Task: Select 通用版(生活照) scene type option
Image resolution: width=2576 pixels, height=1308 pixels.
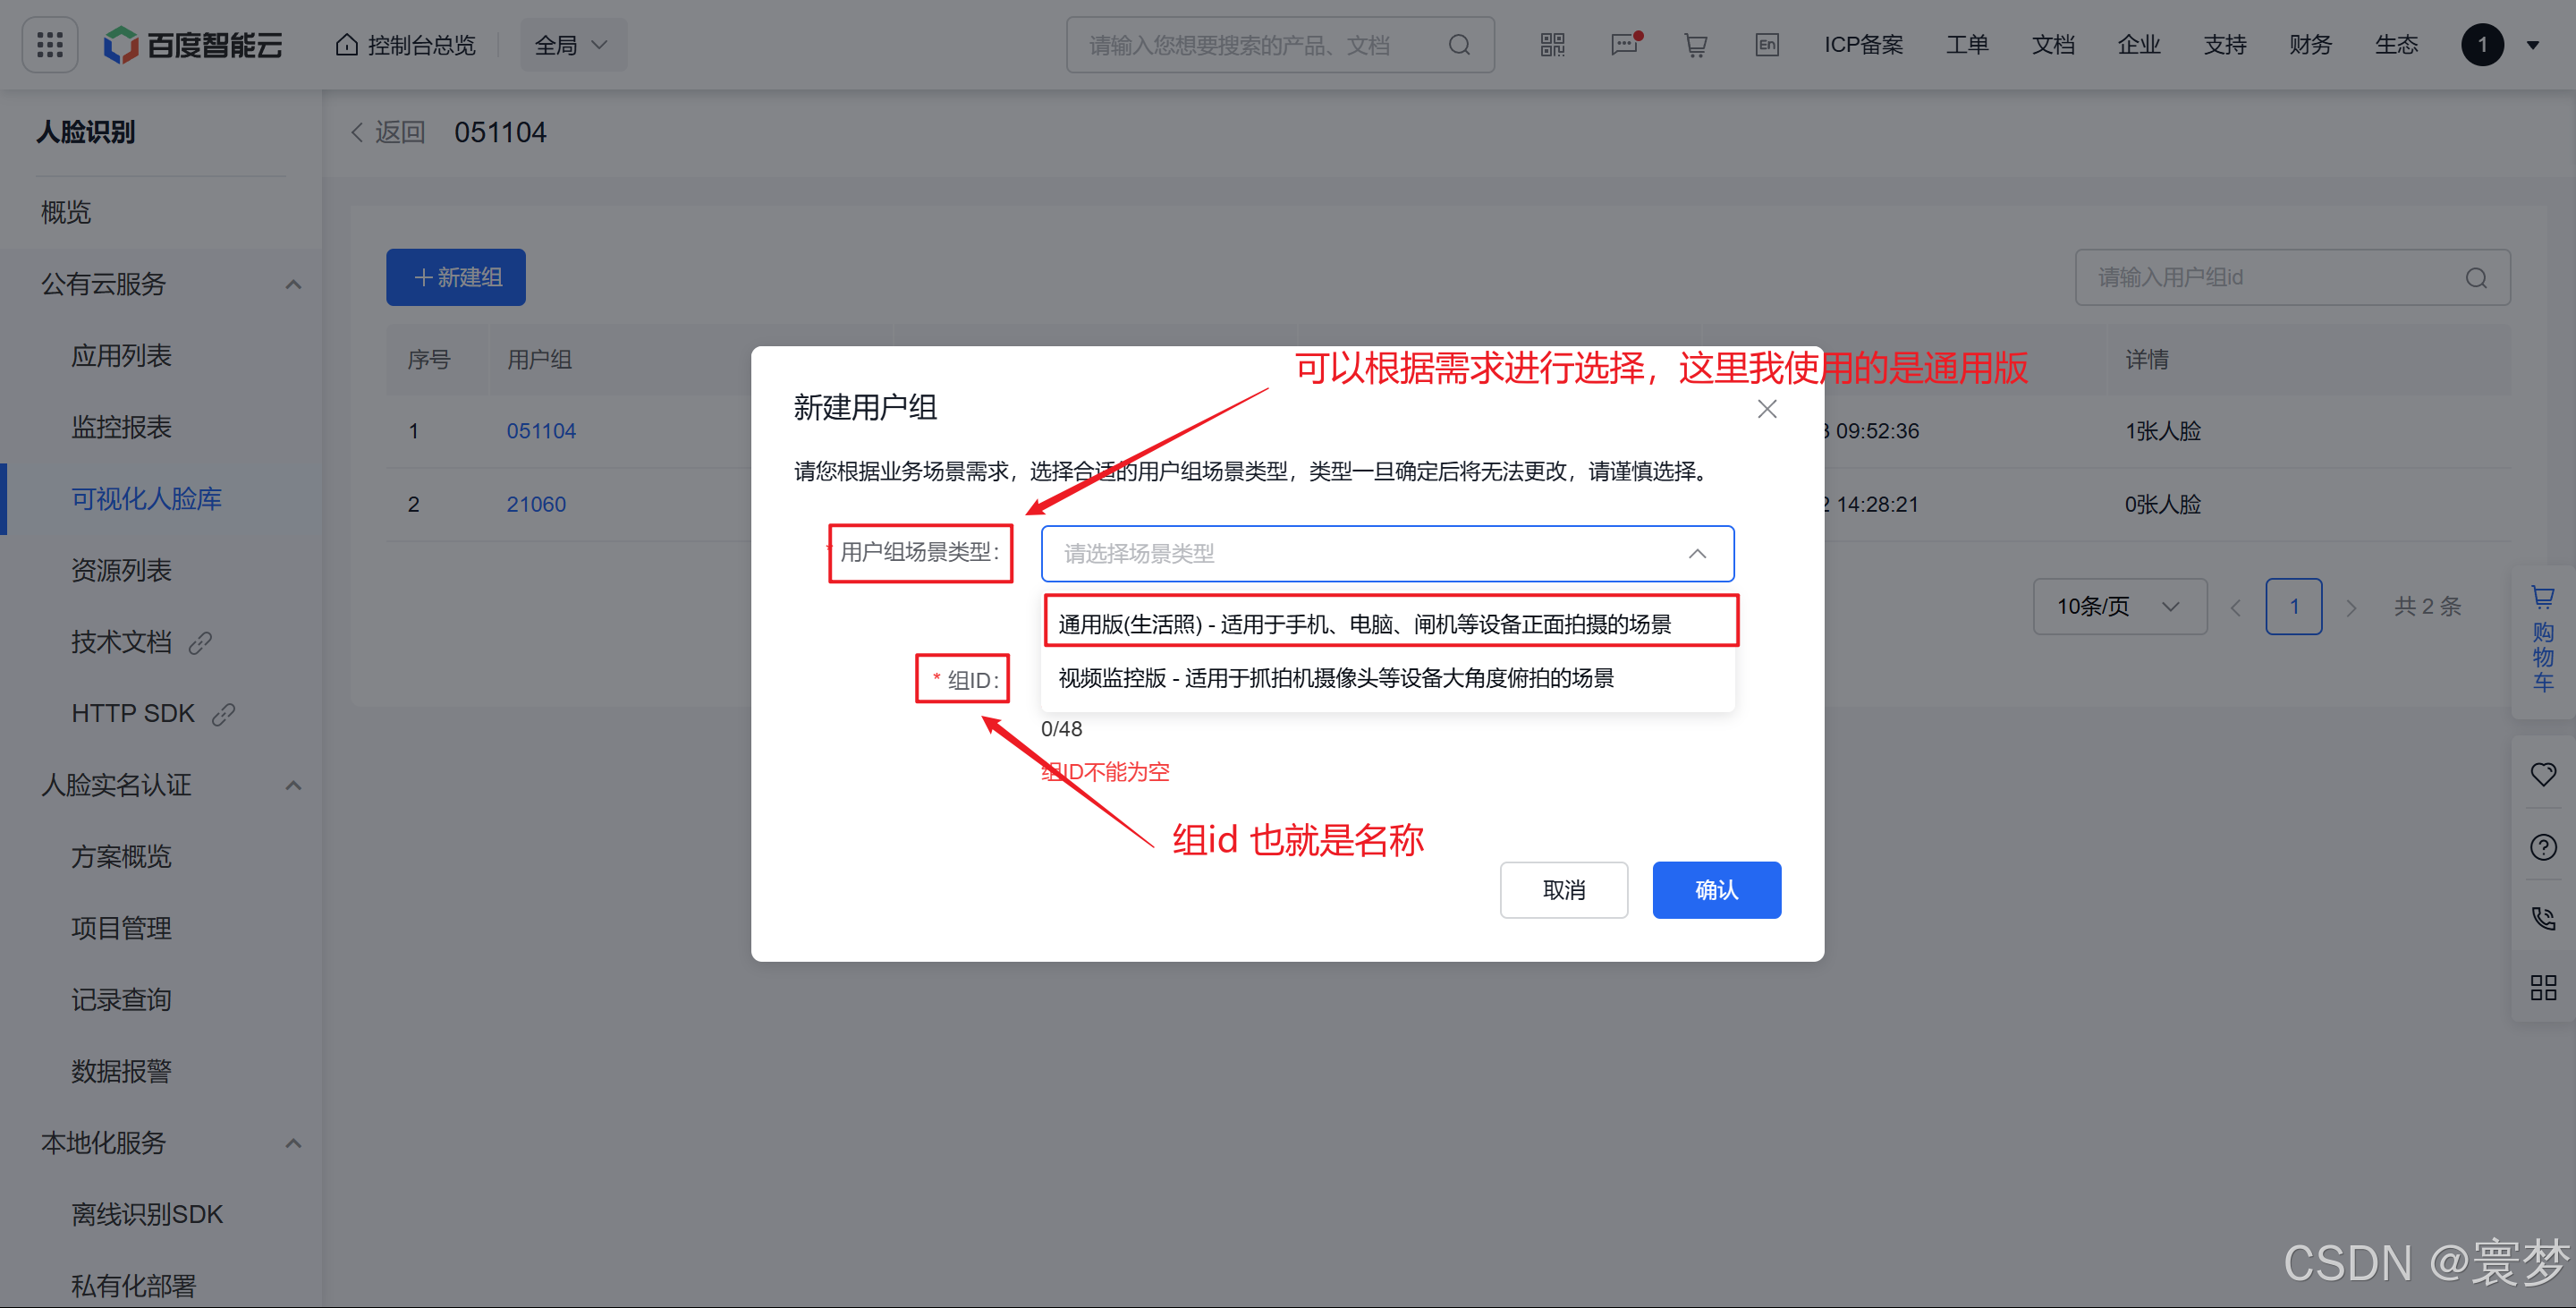Action: point(1364,624)
